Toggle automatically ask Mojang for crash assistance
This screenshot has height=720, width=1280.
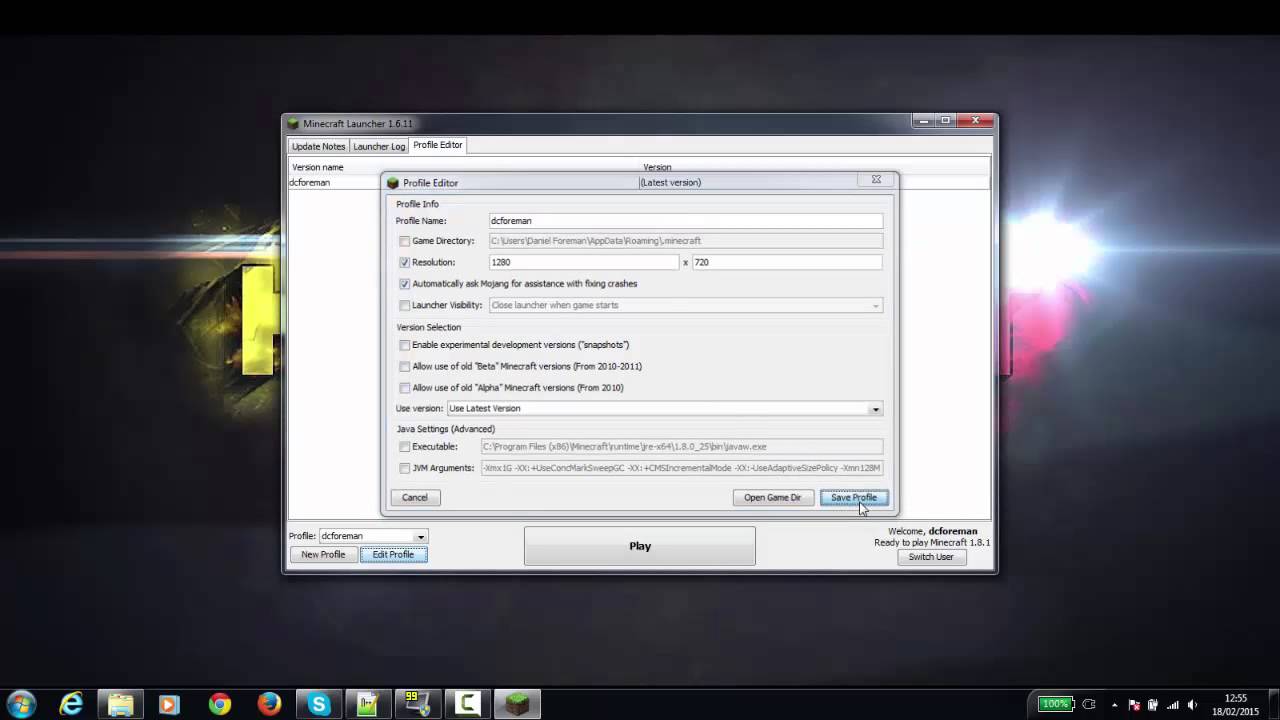[x=404, y=284]
